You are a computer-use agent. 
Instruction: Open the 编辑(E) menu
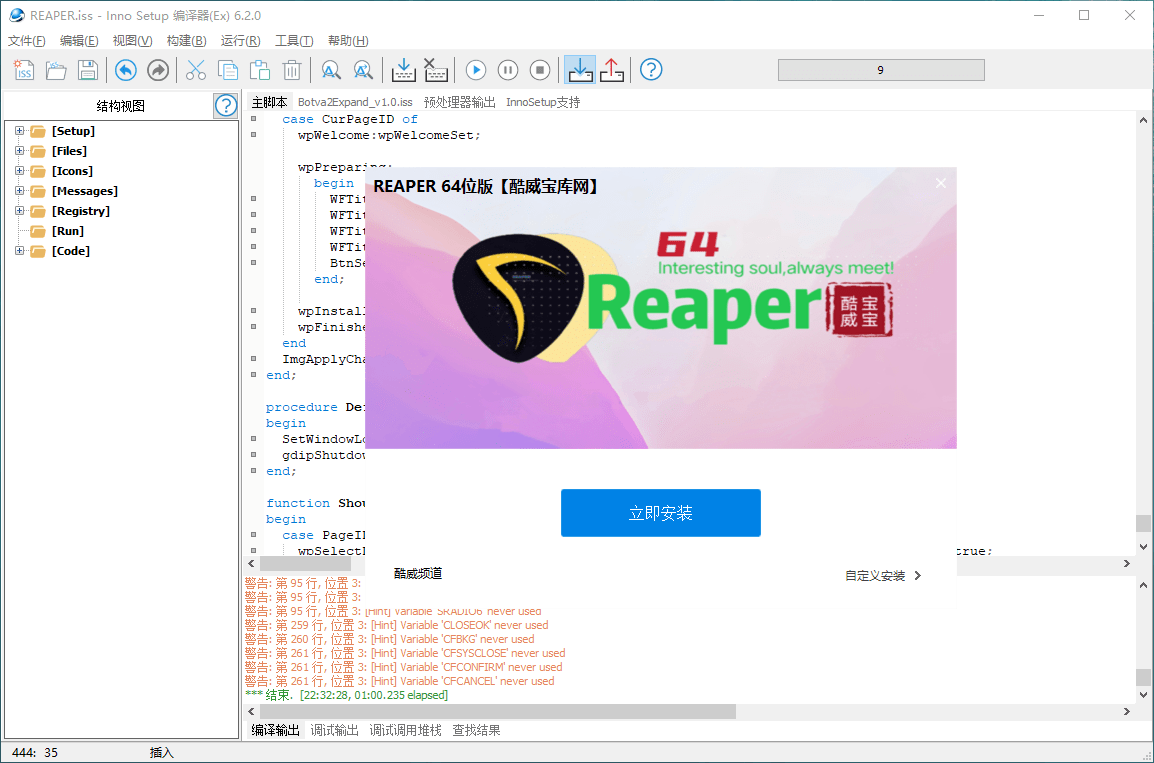point(79,40)
